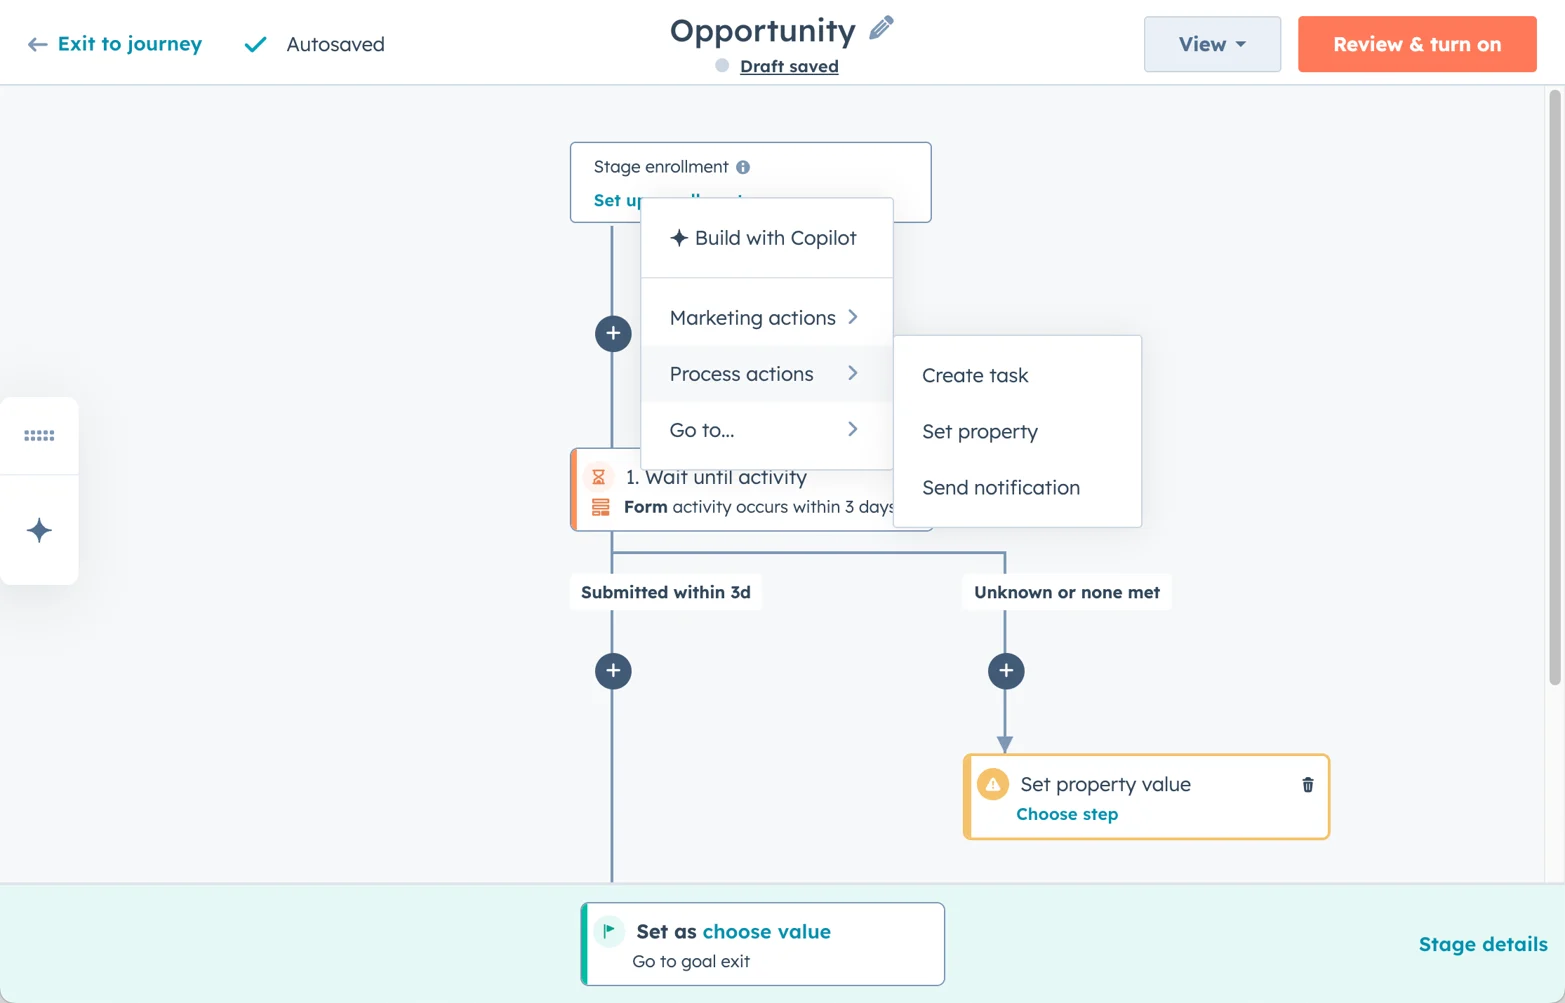Open the Copilot sparkle in left sidebar
The image size is (1565, 1003).
pos(39,530)
